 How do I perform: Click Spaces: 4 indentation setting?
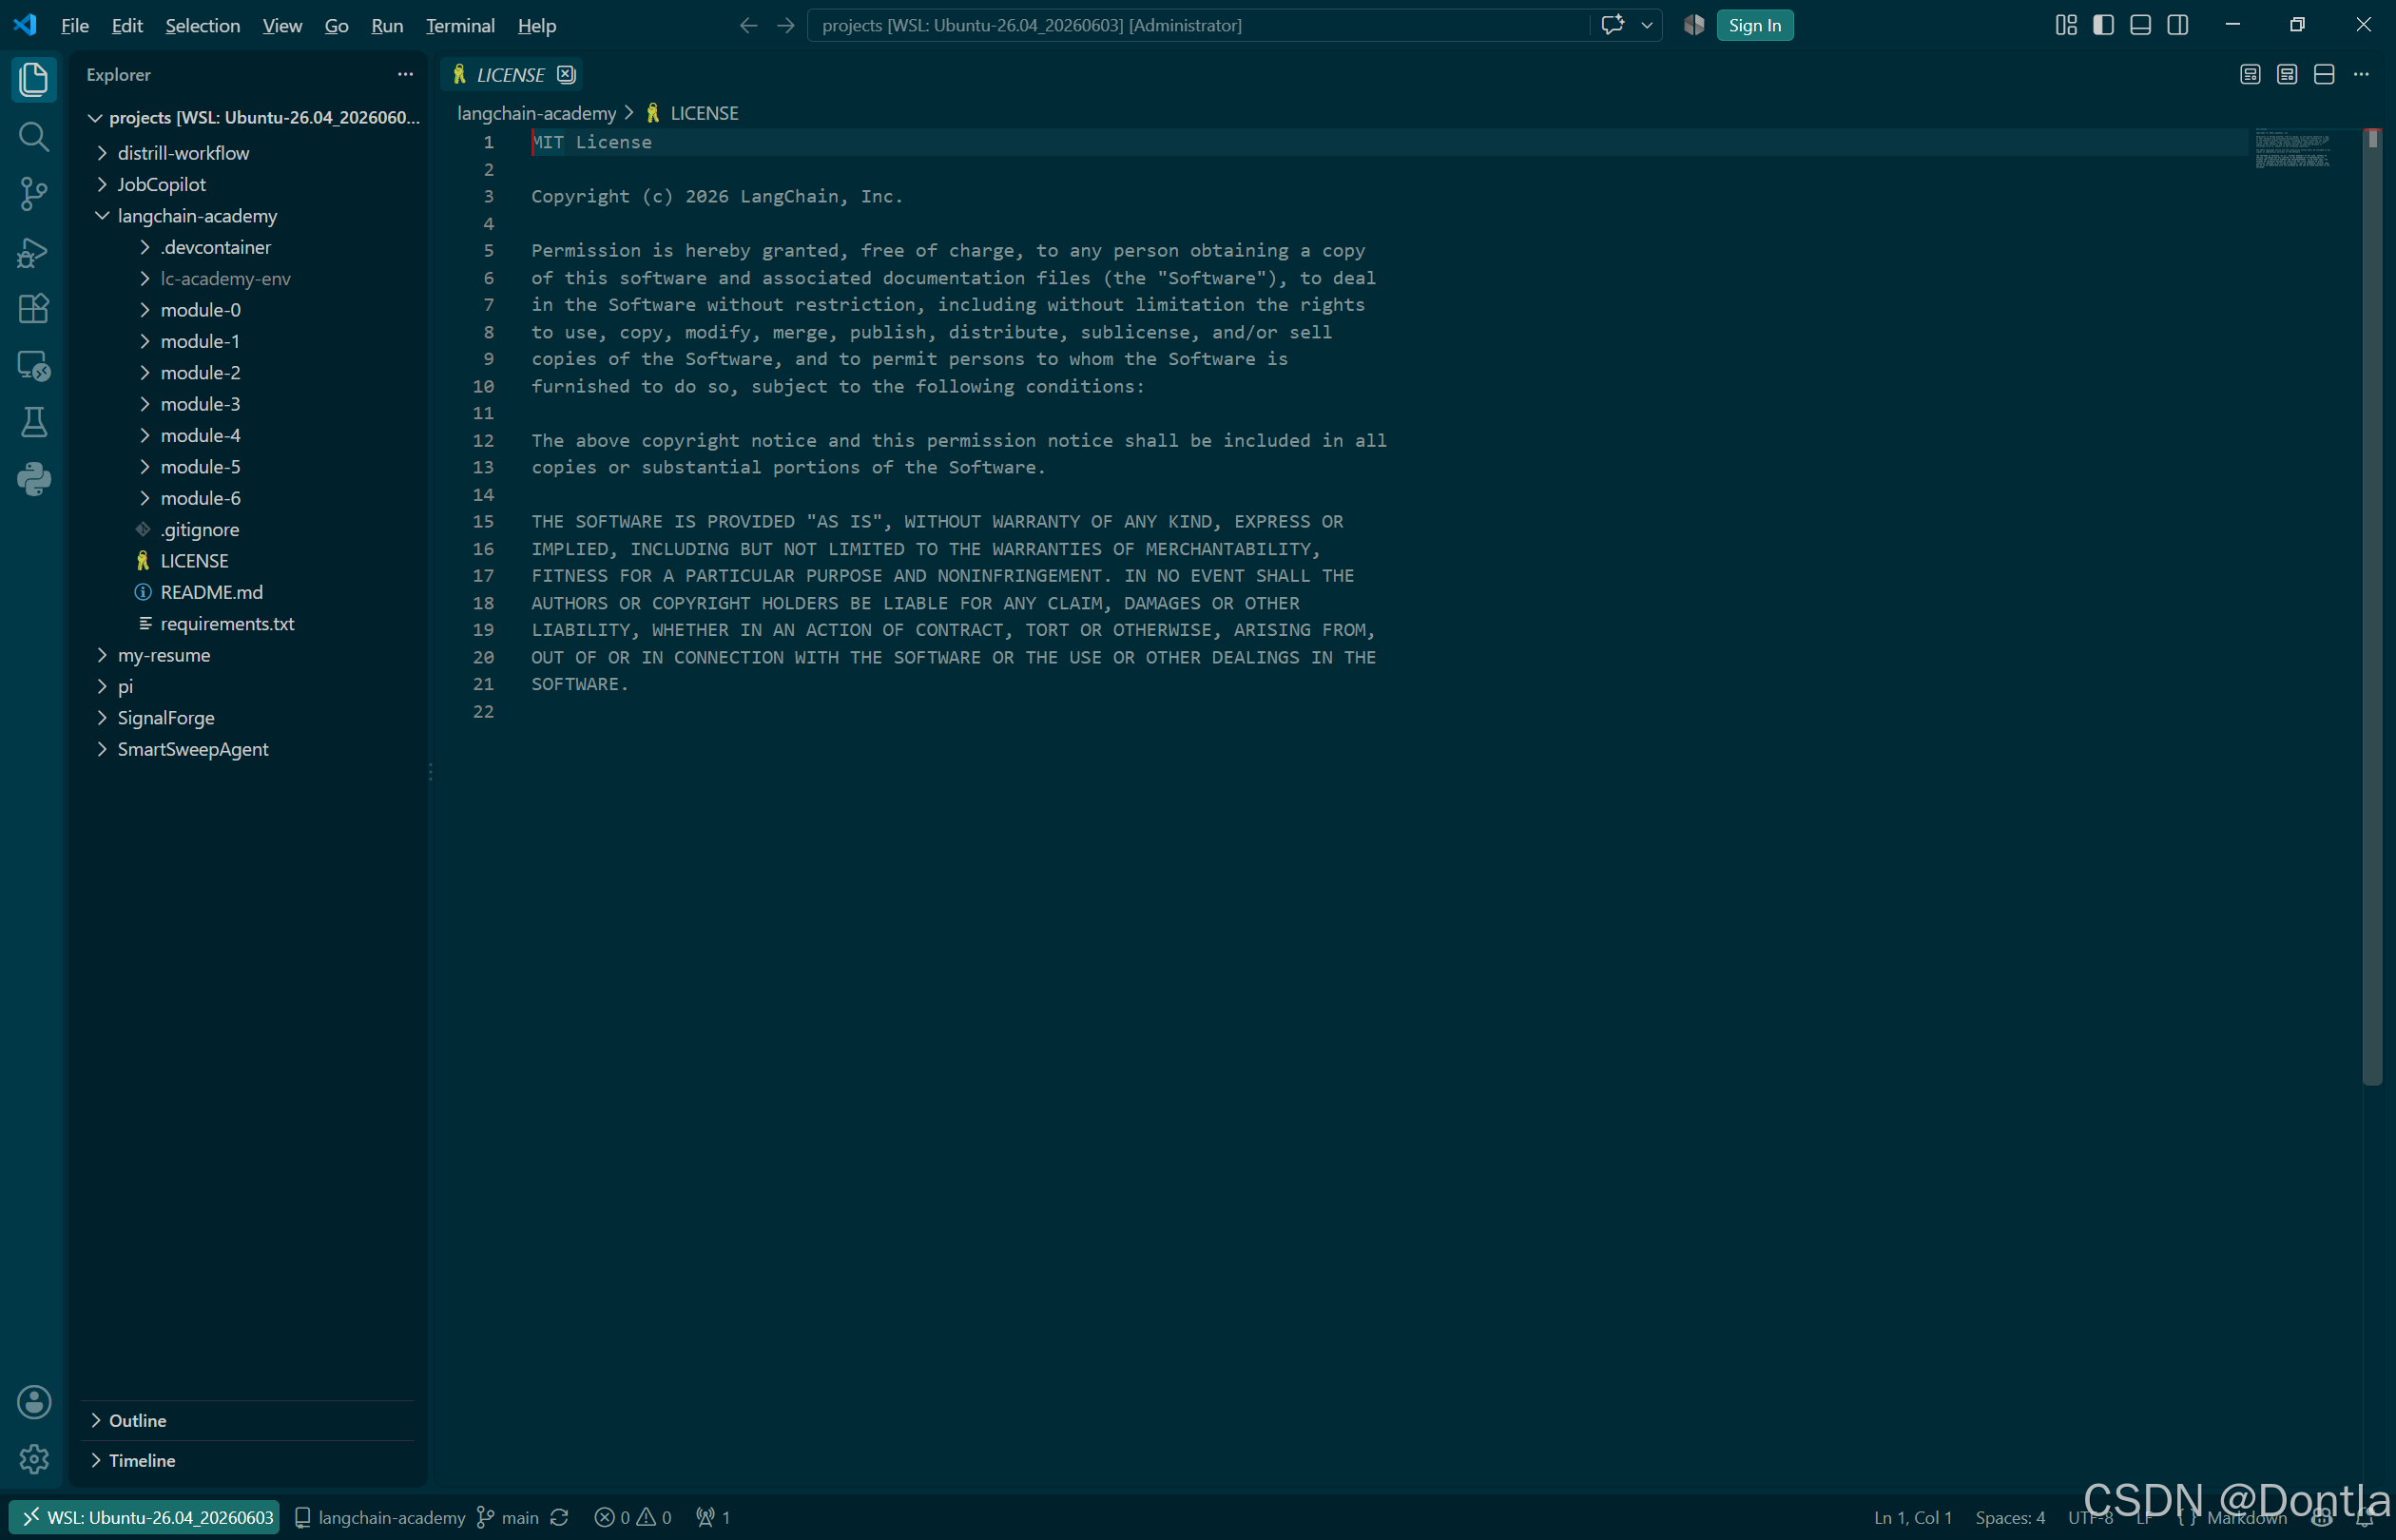pos(2009,1517)
